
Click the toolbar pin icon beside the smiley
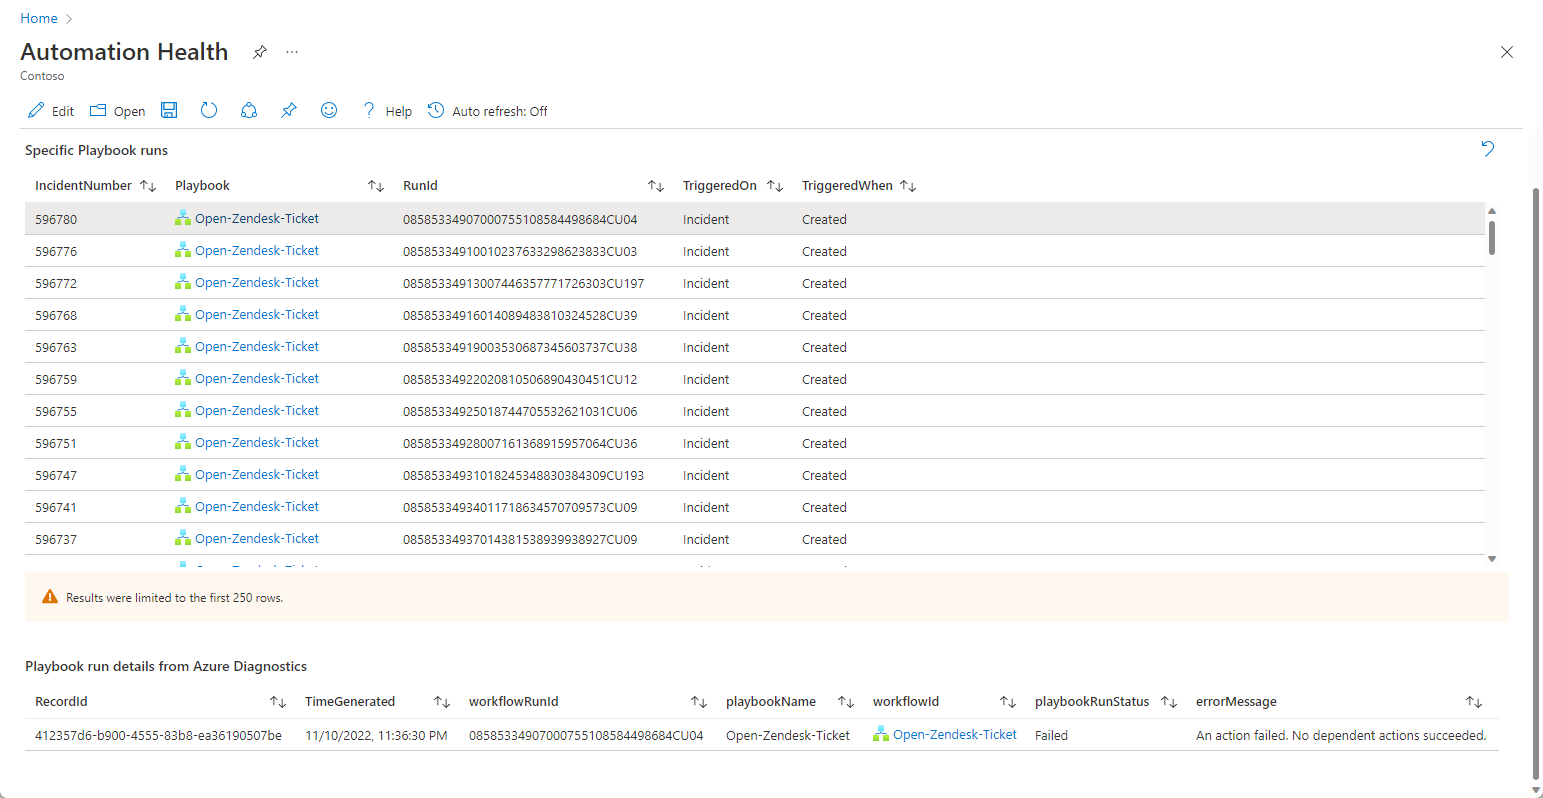[289, 110]
